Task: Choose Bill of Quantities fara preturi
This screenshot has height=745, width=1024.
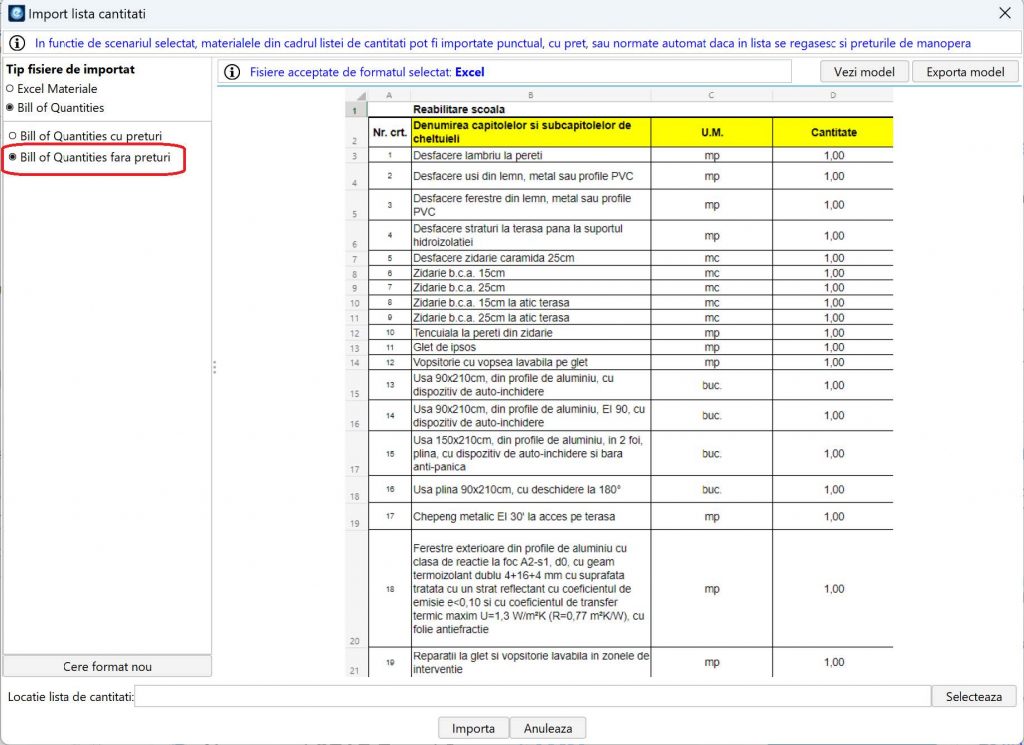Action: (89, 157)
